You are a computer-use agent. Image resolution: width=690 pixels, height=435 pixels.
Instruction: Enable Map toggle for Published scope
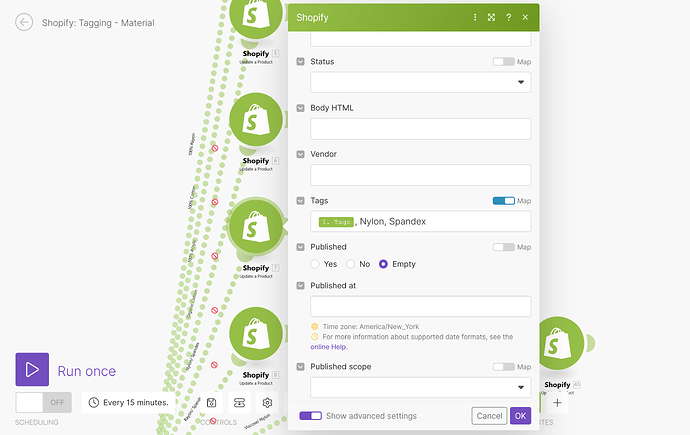coord(503,367)
